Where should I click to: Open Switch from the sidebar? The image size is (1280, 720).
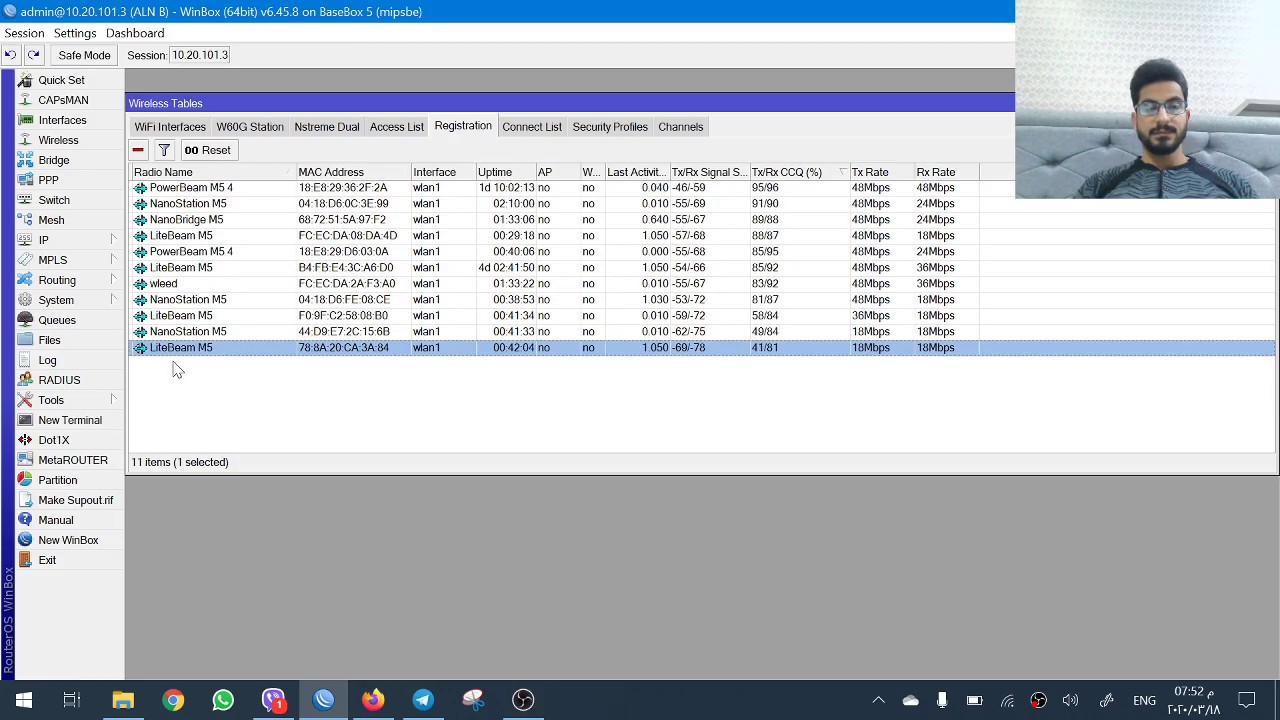pyautogui.click(x=54, y=200)
